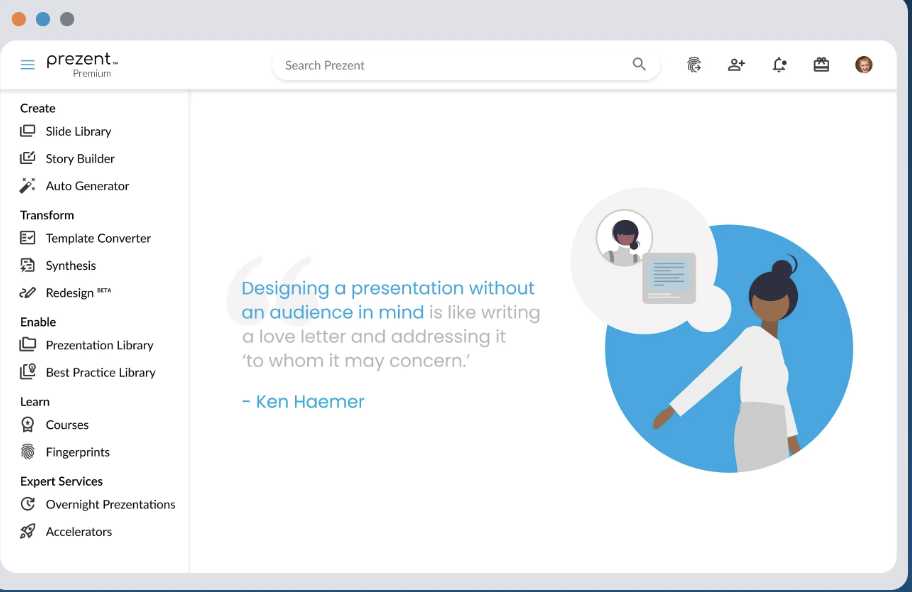
Task: Click the Learn section heading
Action: point(35,402)
